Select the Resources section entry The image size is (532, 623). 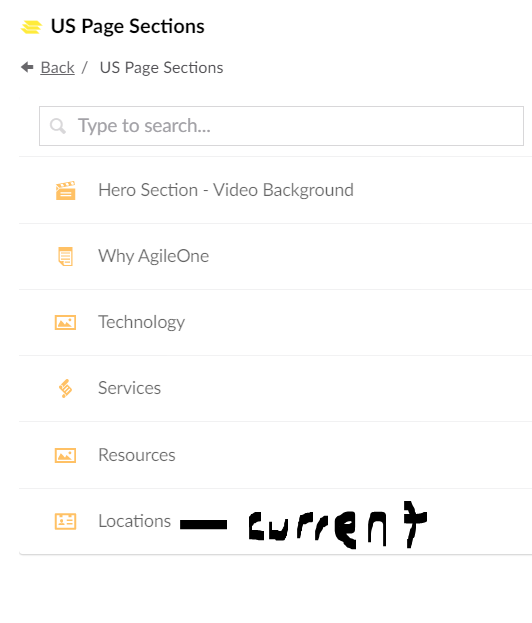(x=275, y=455)
